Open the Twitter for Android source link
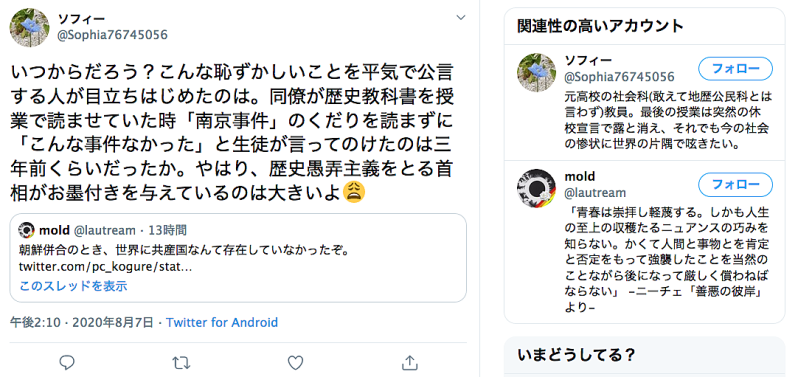 pyautogui.click(x=222, y=322)
